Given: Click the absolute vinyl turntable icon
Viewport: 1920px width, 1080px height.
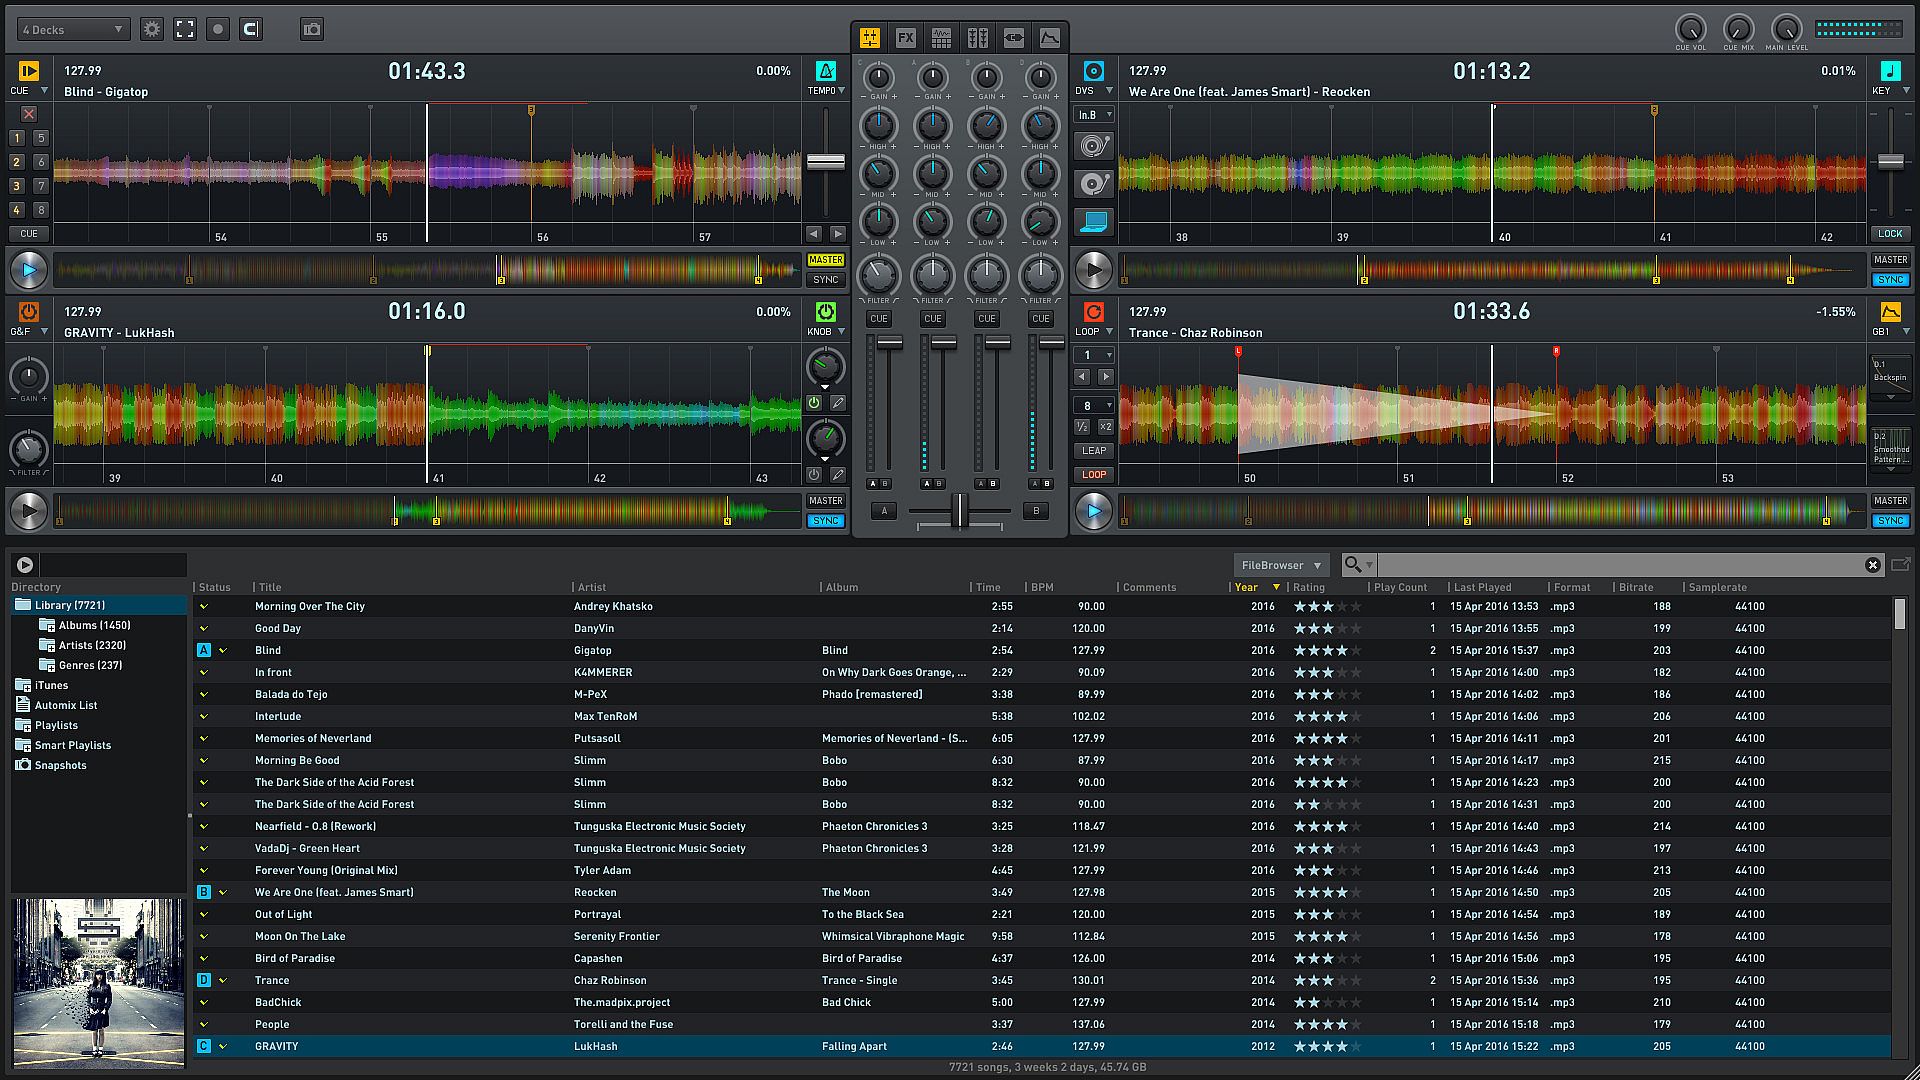Looking at the screenshot, I should click(x=1093, y=147).
